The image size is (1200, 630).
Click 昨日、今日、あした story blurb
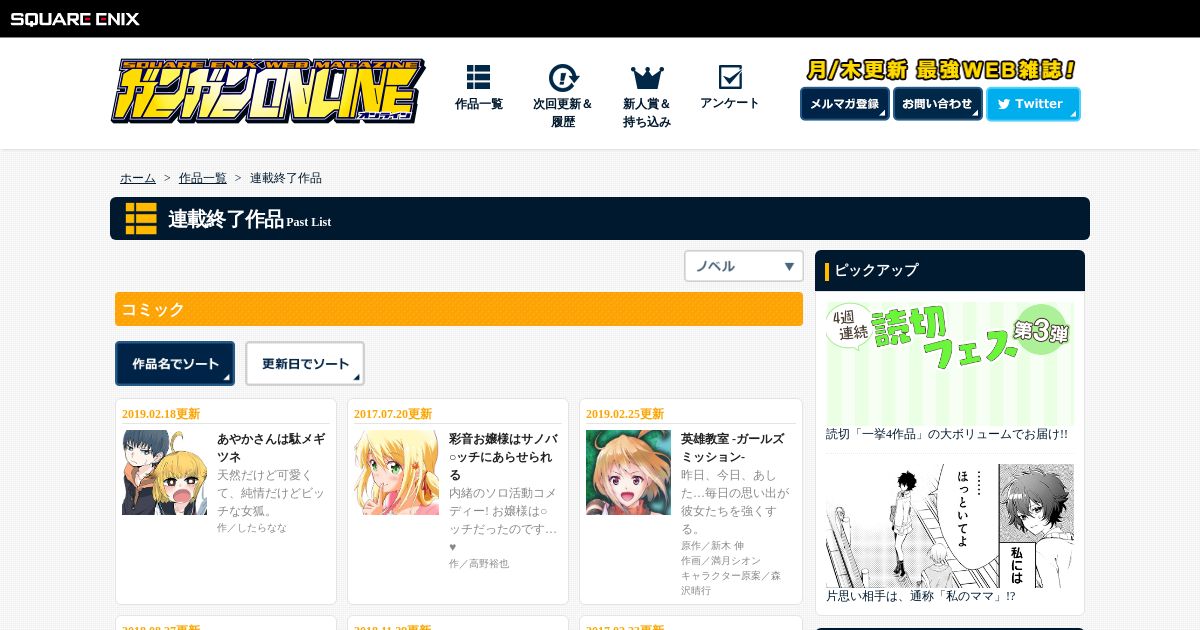735,501
